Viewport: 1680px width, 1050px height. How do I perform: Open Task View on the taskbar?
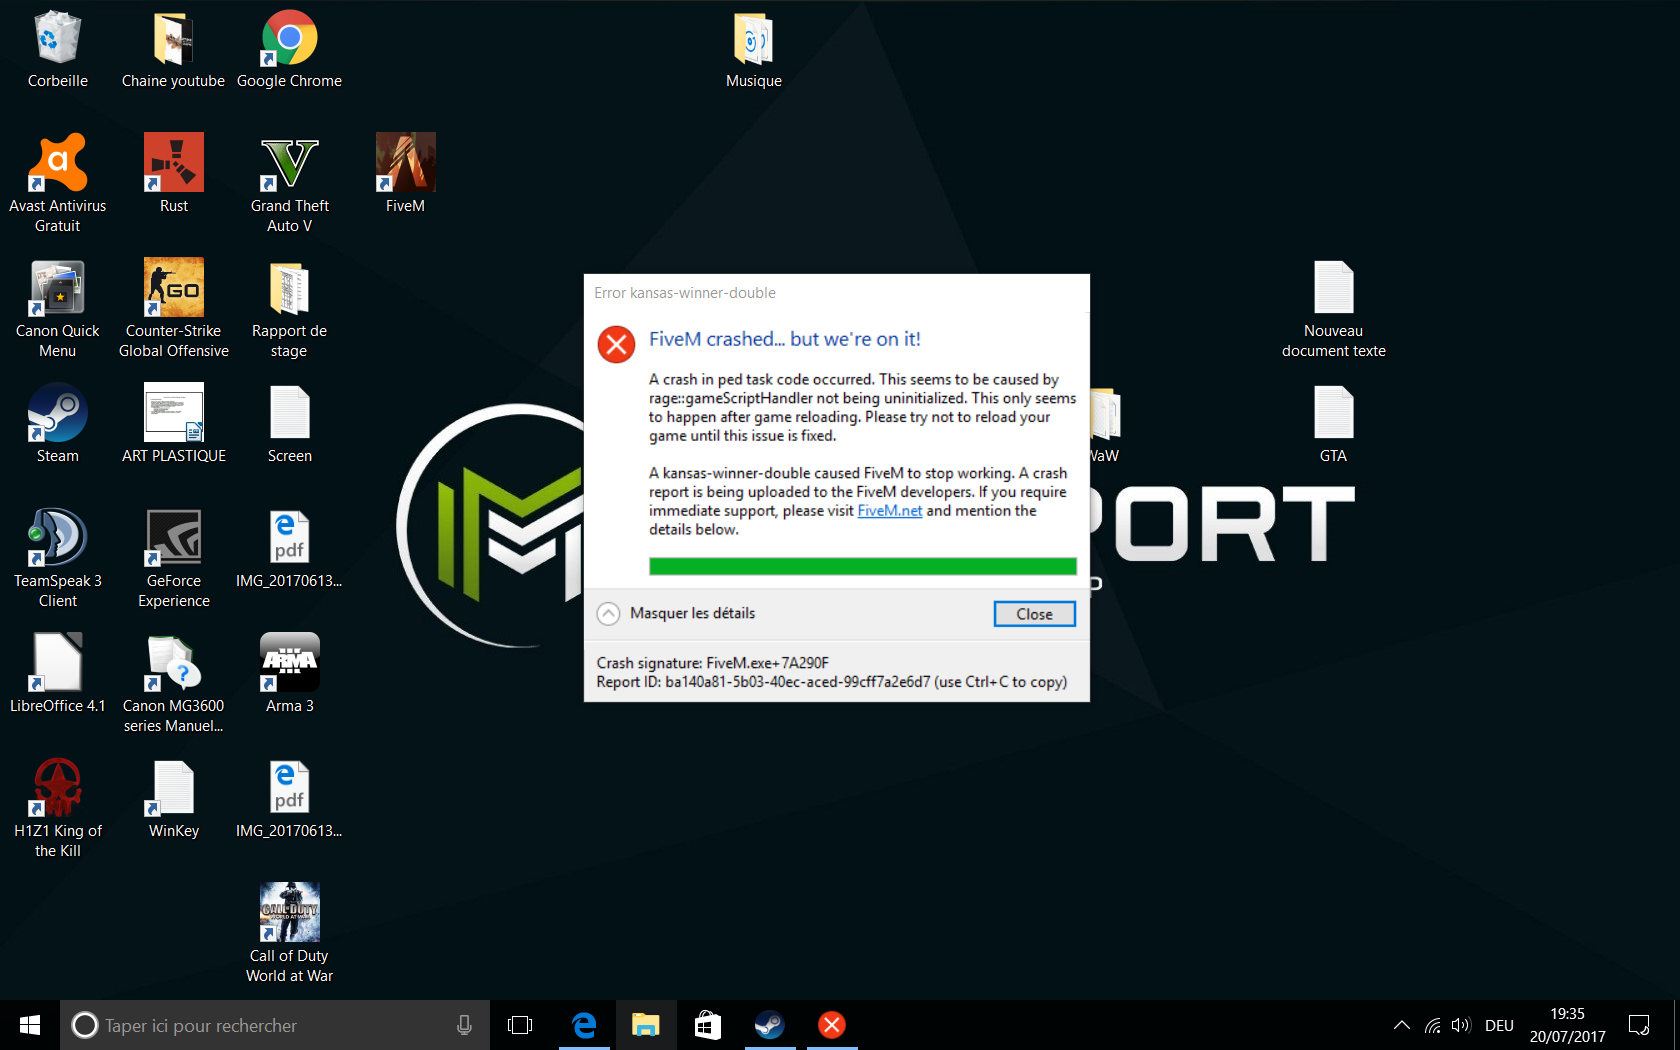click(x=520, y=1025)
